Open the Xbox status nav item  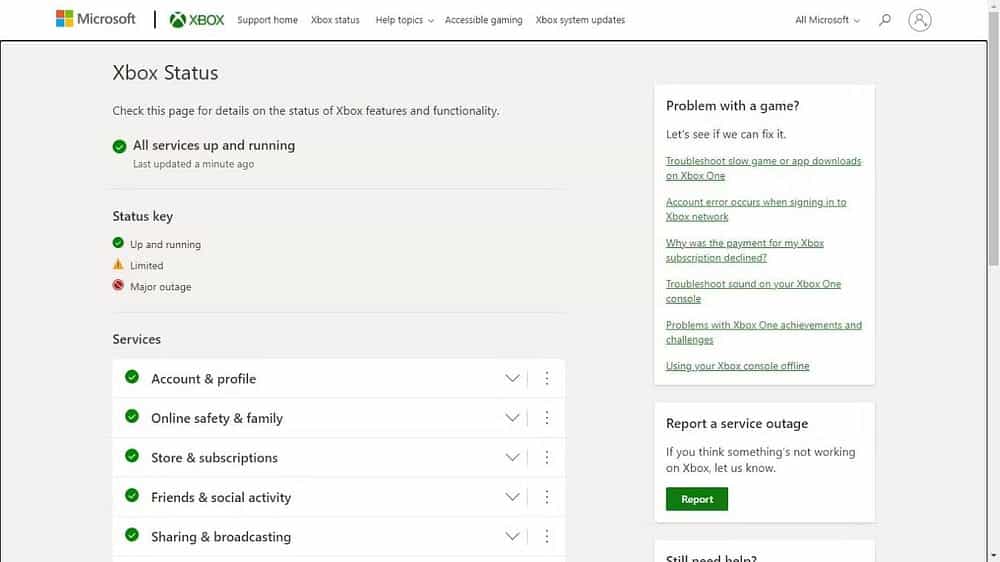click(335, 20)
